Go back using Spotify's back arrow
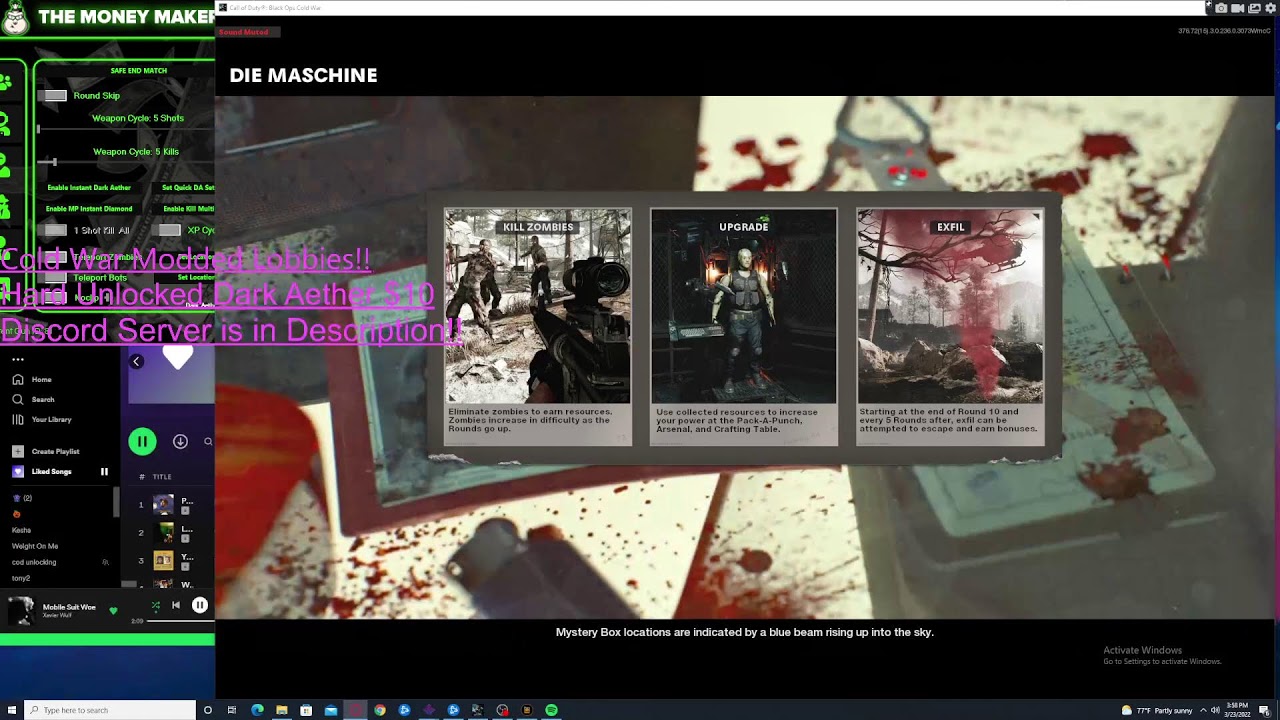Screen dimensions: 1280x720 (137, 361)
